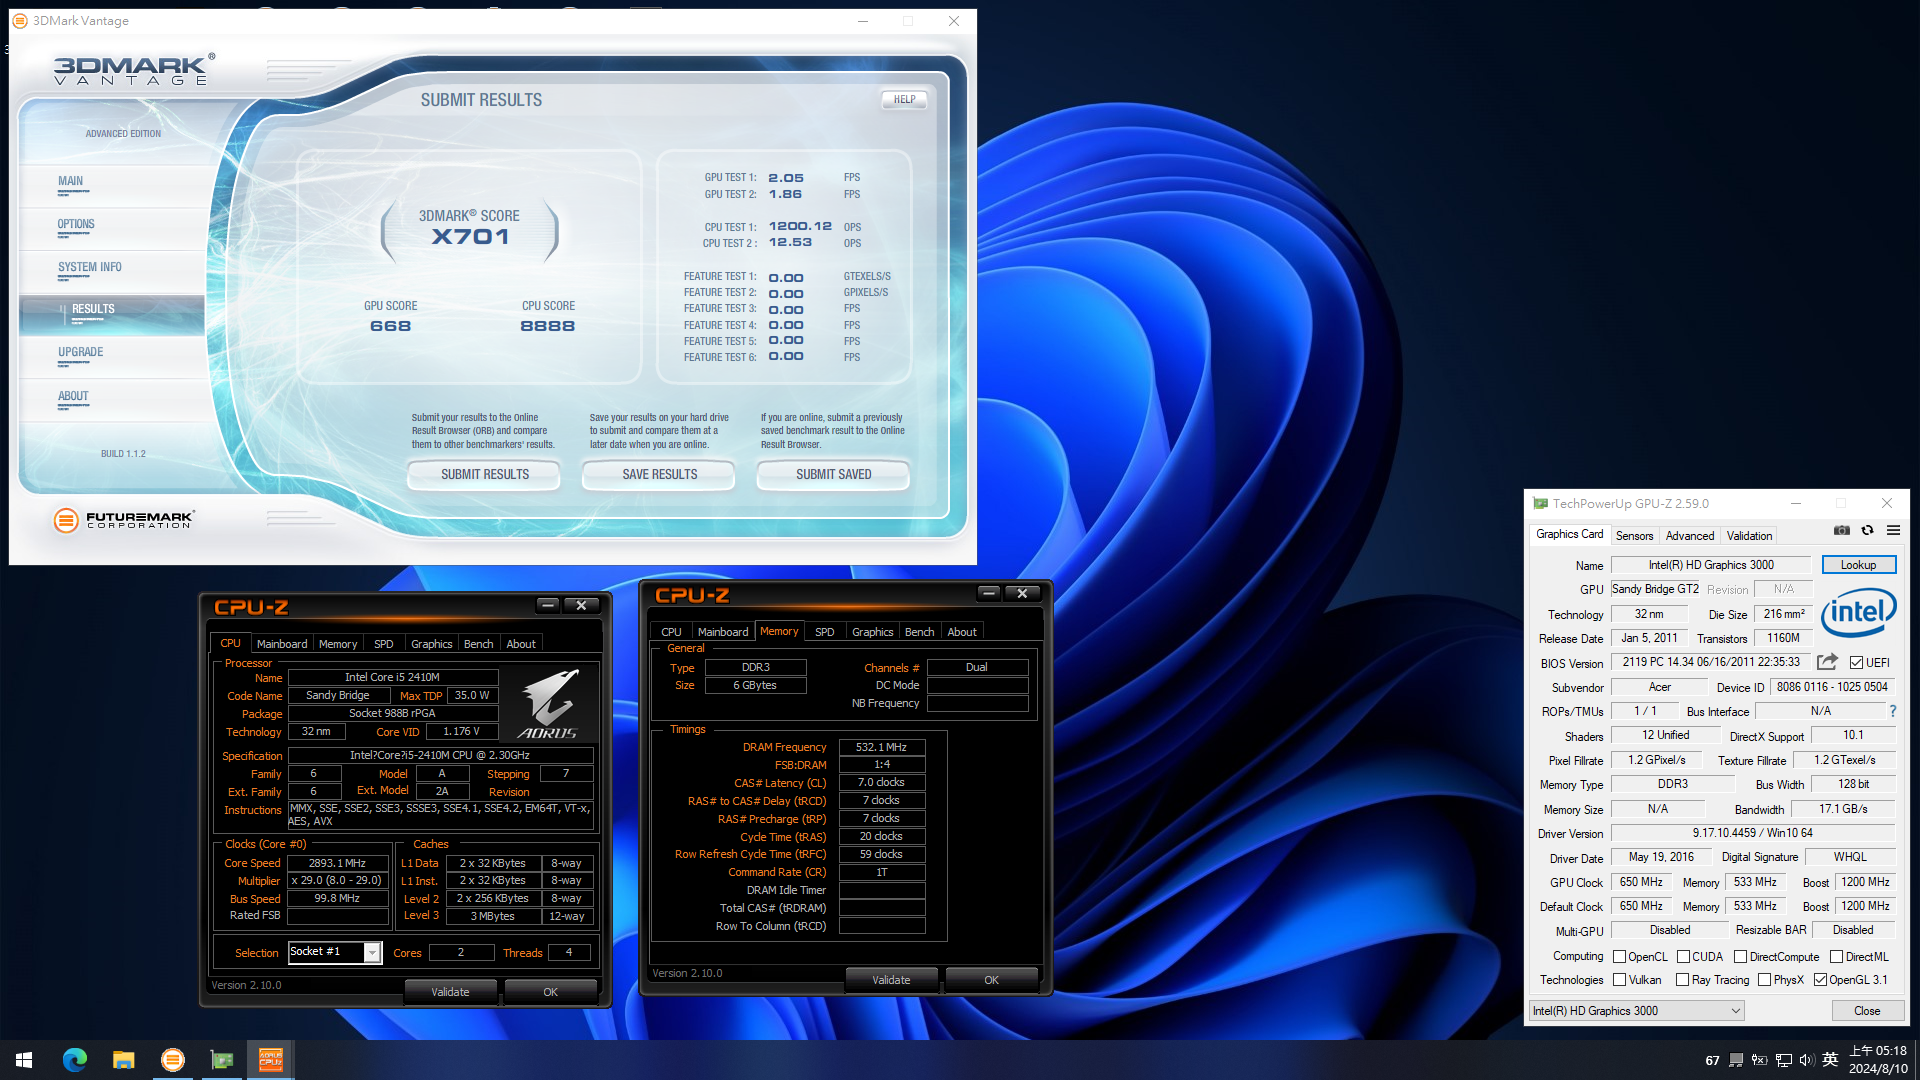This screenshot has width=1920, height=1080.
Task: Open Windows Start menu
Action: (24, 1060)
